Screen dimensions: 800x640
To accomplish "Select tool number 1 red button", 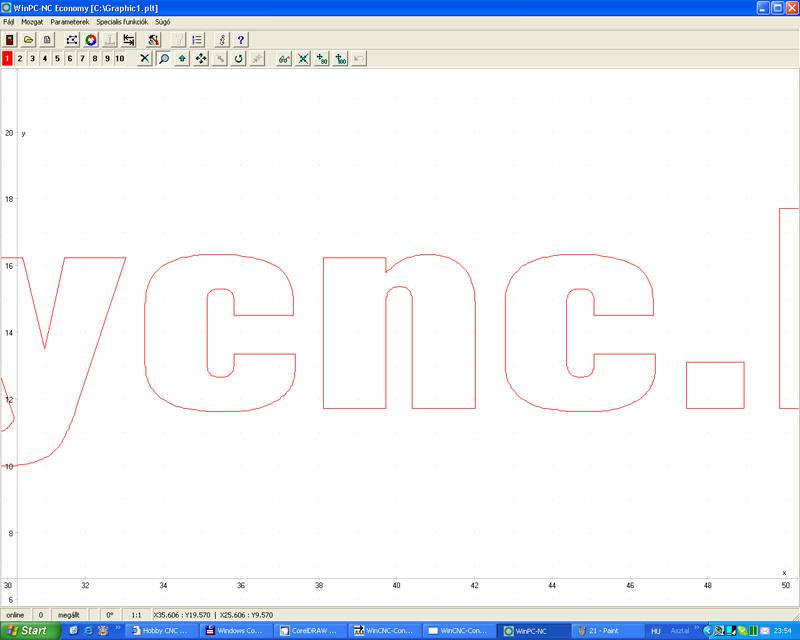I will (x=7, y=59).
